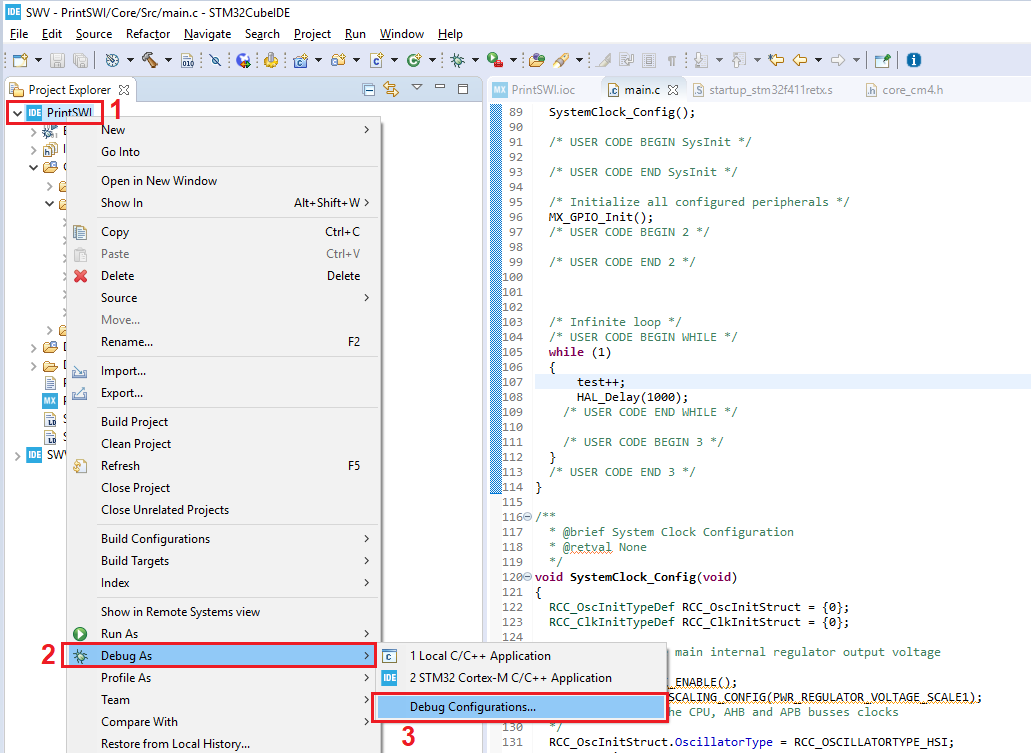Open the Information icon at toolbar end
This screenshot has height=753, width=1031.
click(x=912, y=60)
